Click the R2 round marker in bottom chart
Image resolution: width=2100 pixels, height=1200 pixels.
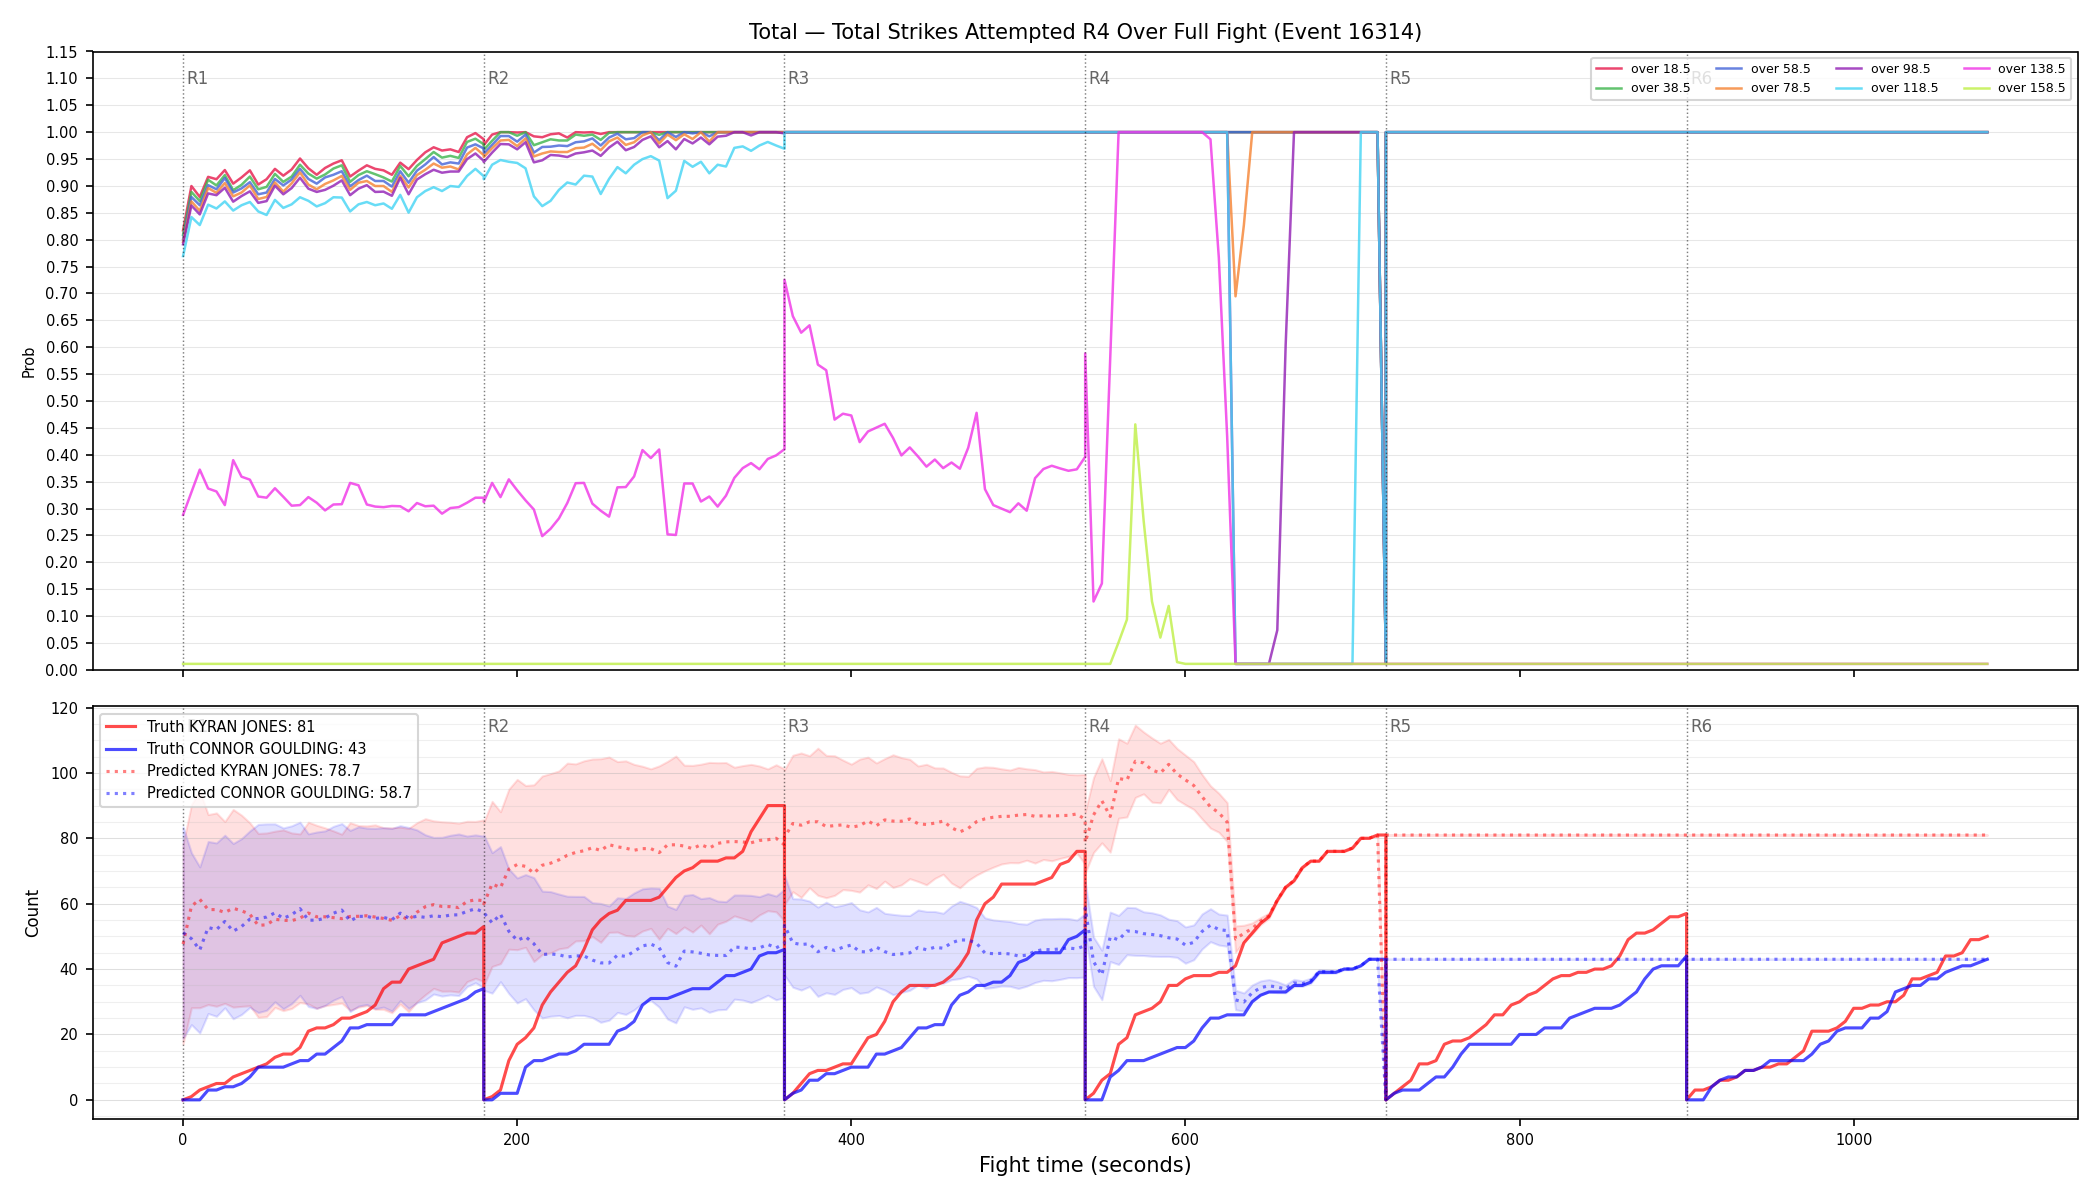tap(498, 726)
